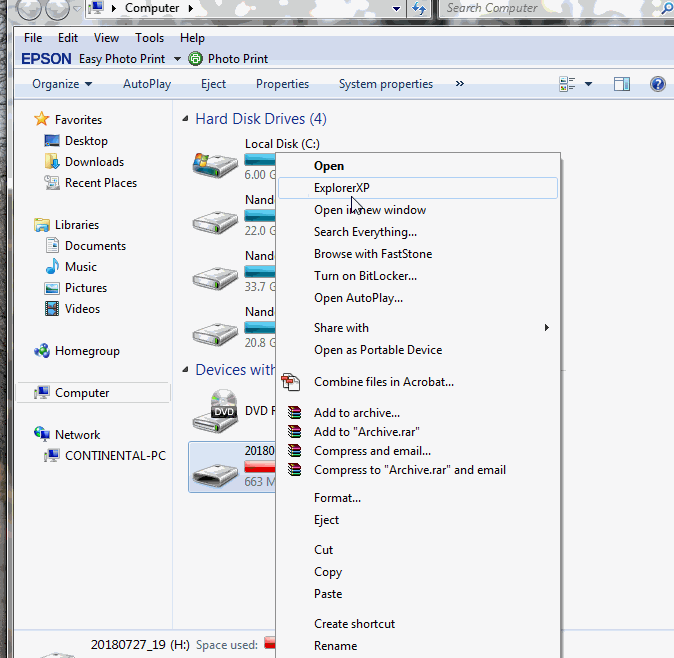674x658 pixels.
Task: Select the Documents library icon
Action: coord(52,245)
